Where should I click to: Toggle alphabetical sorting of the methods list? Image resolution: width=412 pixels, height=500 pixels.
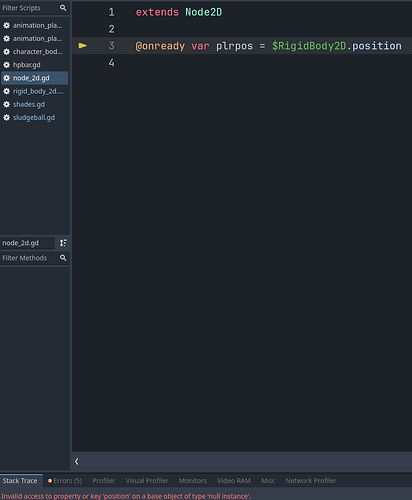click(63, 243)
